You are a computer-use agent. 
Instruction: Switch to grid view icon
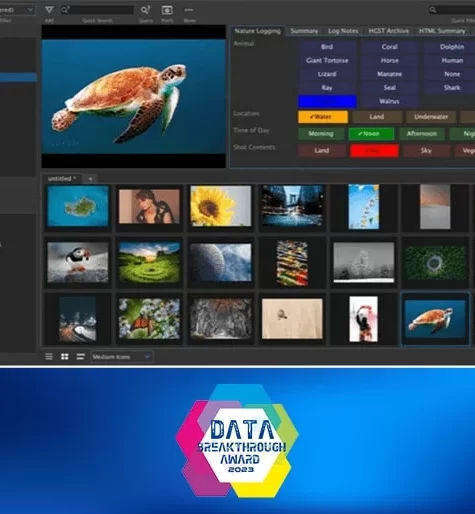(65, 357)
